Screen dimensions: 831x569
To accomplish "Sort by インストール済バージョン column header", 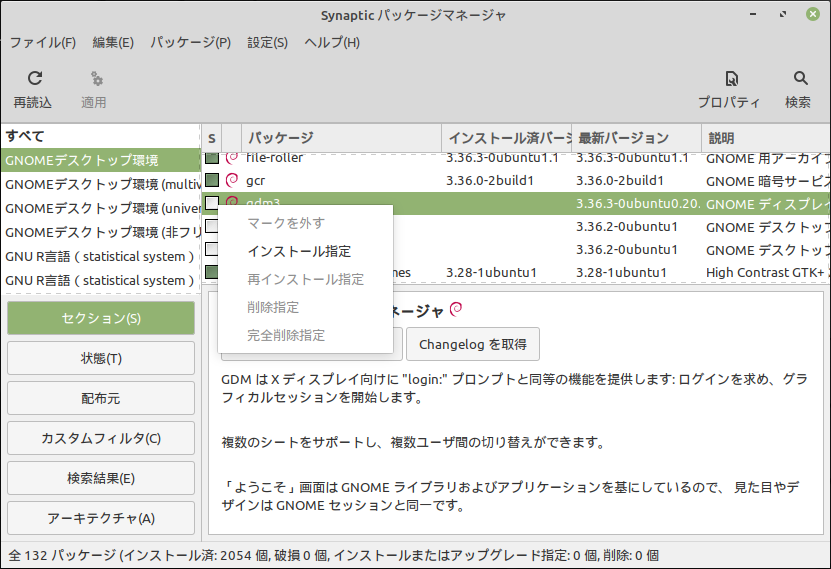I will [507, 138].
